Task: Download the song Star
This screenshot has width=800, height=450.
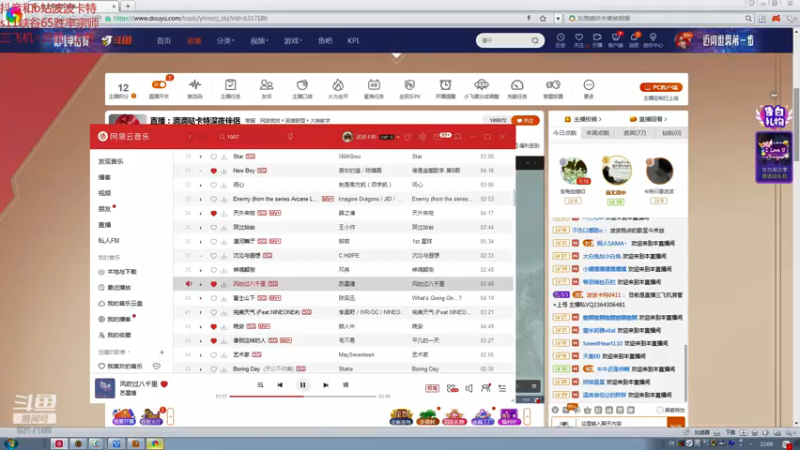Action: coord(223,157)
